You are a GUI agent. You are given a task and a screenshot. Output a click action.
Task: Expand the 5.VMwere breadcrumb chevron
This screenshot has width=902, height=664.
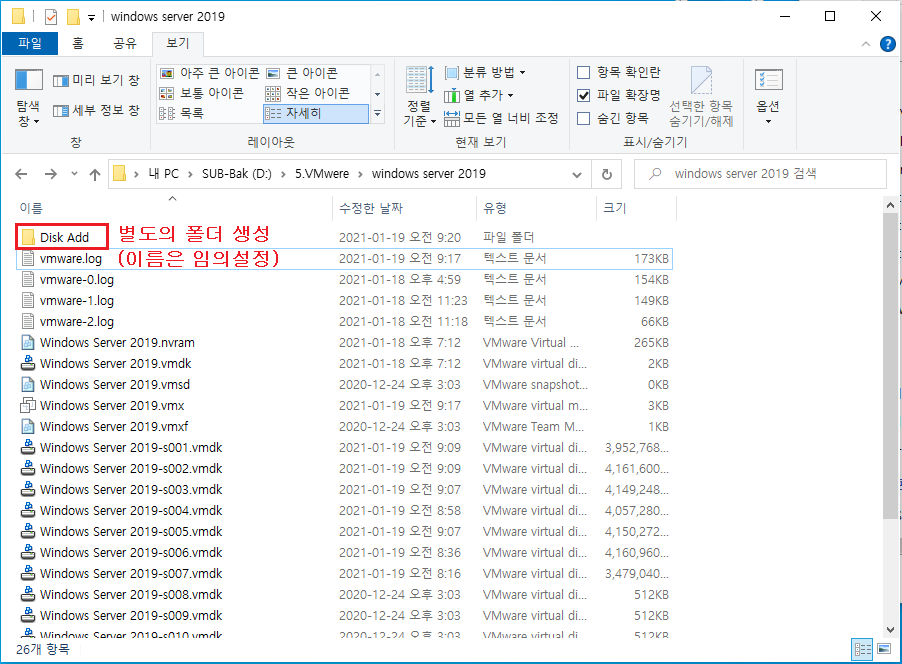click(360, 174)
